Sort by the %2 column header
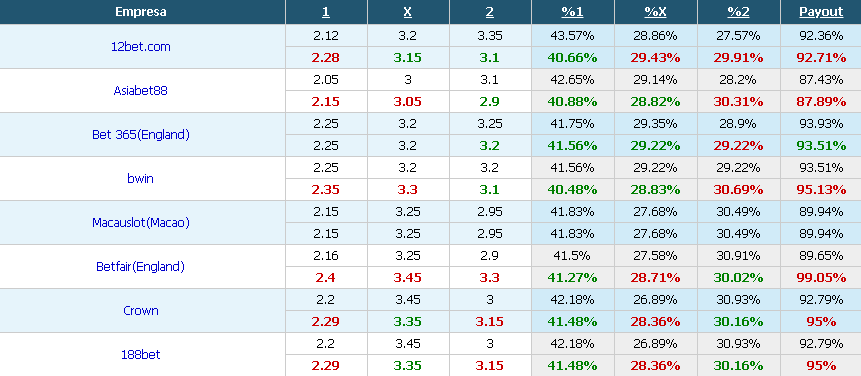The height and width of the screenshot is (376, 861). (x=739, y=12)
